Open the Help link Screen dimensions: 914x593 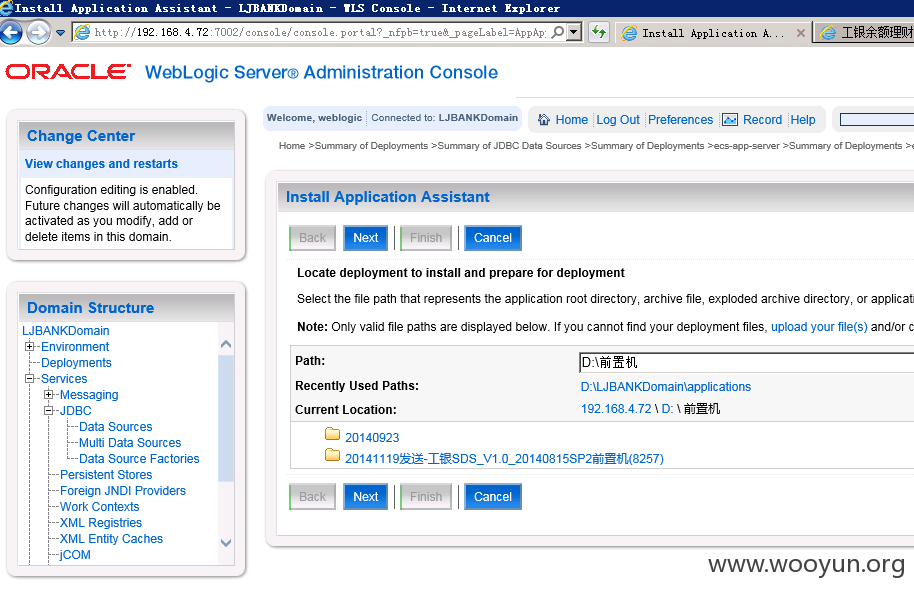point(803,120)
